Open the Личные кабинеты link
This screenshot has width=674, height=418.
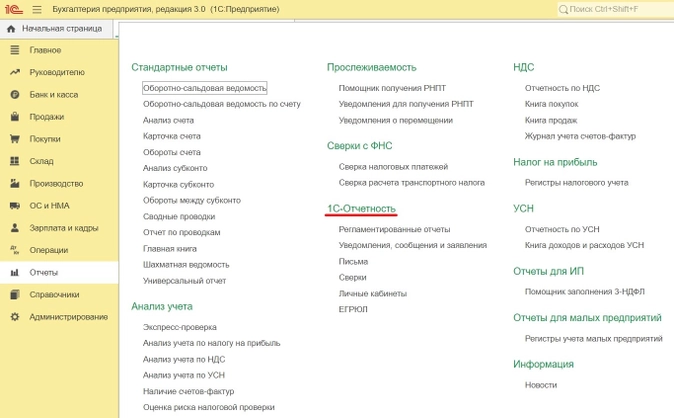373,294
